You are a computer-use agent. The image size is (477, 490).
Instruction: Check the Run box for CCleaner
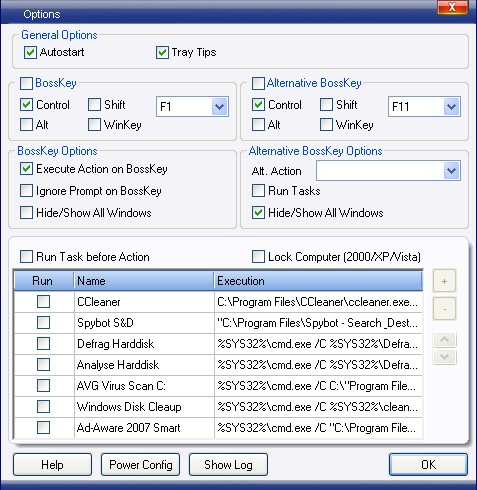43,302
